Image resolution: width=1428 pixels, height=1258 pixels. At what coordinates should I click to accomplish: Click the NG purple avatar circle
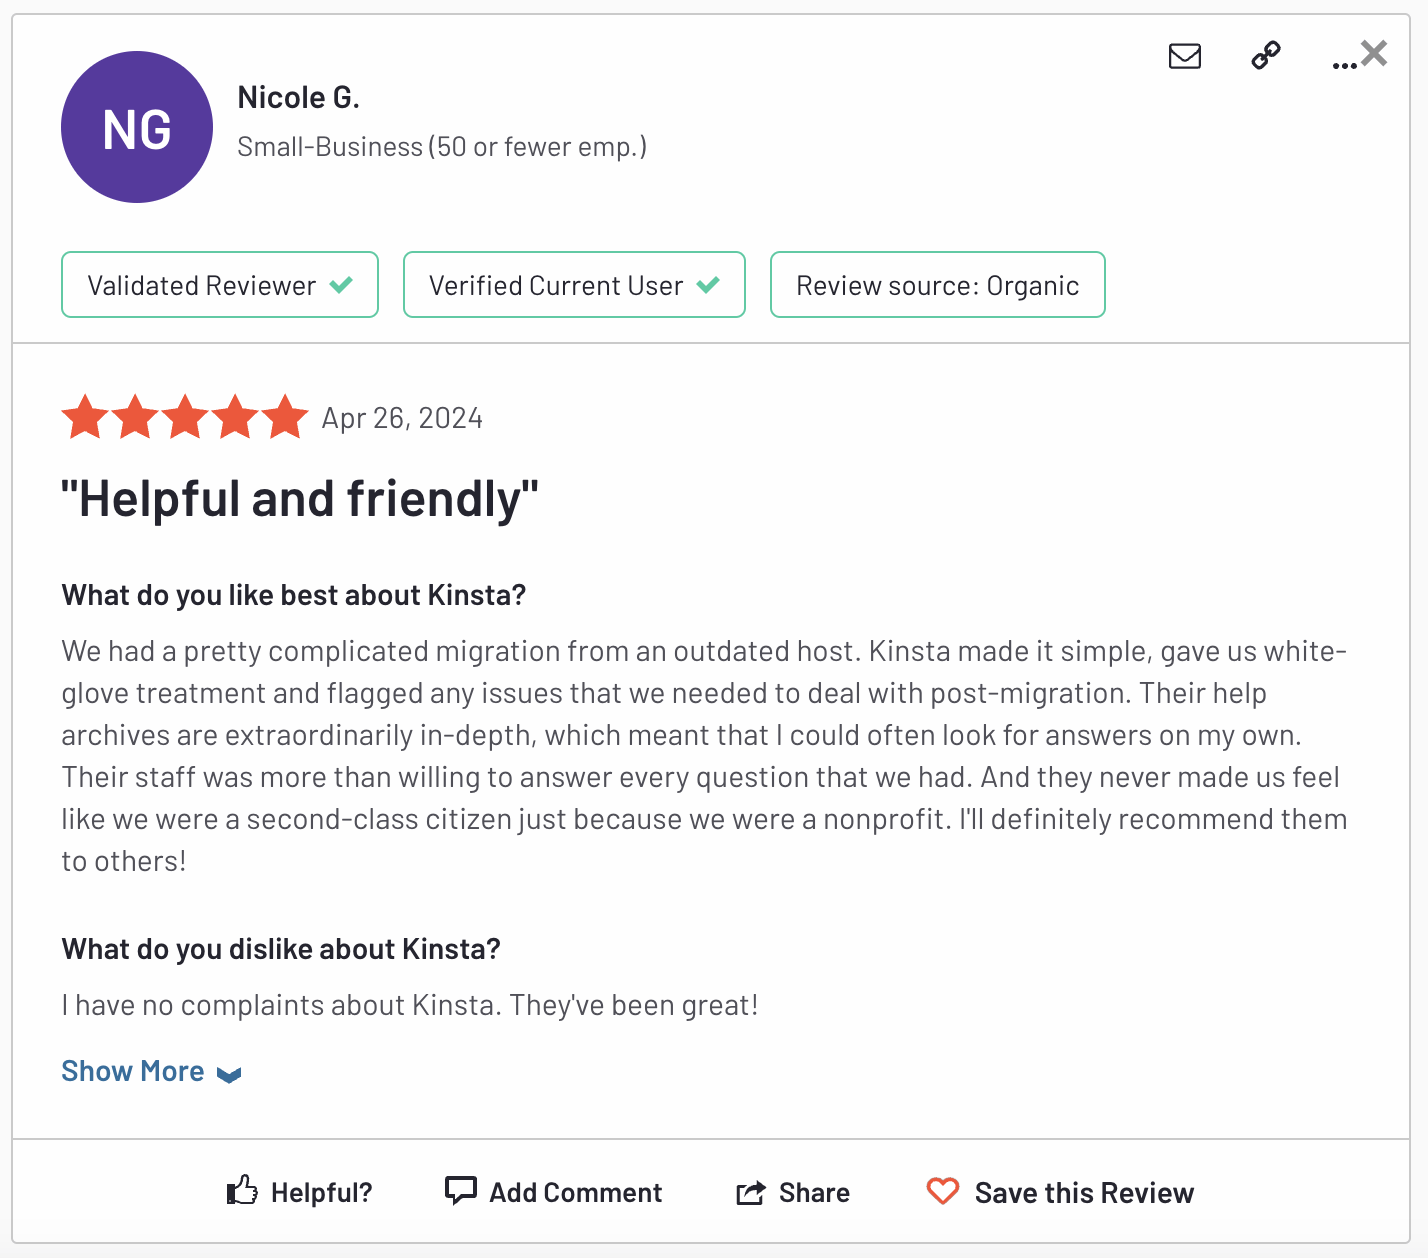click(x=137, y=127)
